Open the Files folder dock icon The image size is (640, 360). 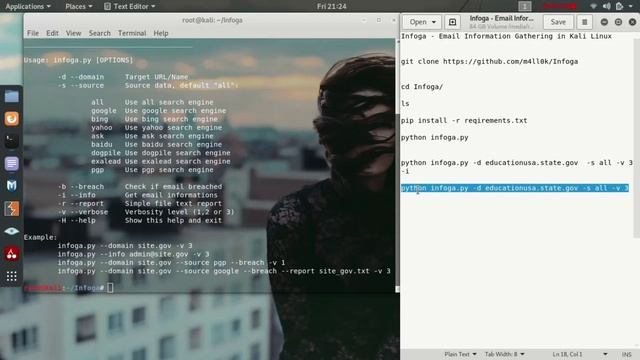11,97
